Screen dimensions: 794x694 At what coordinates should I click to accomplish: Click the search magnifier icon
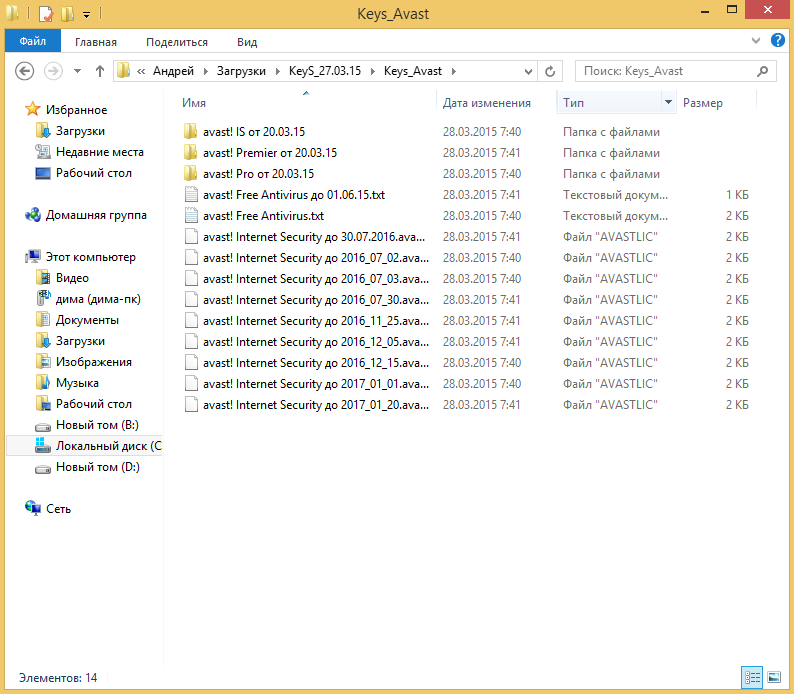(763, 71)
